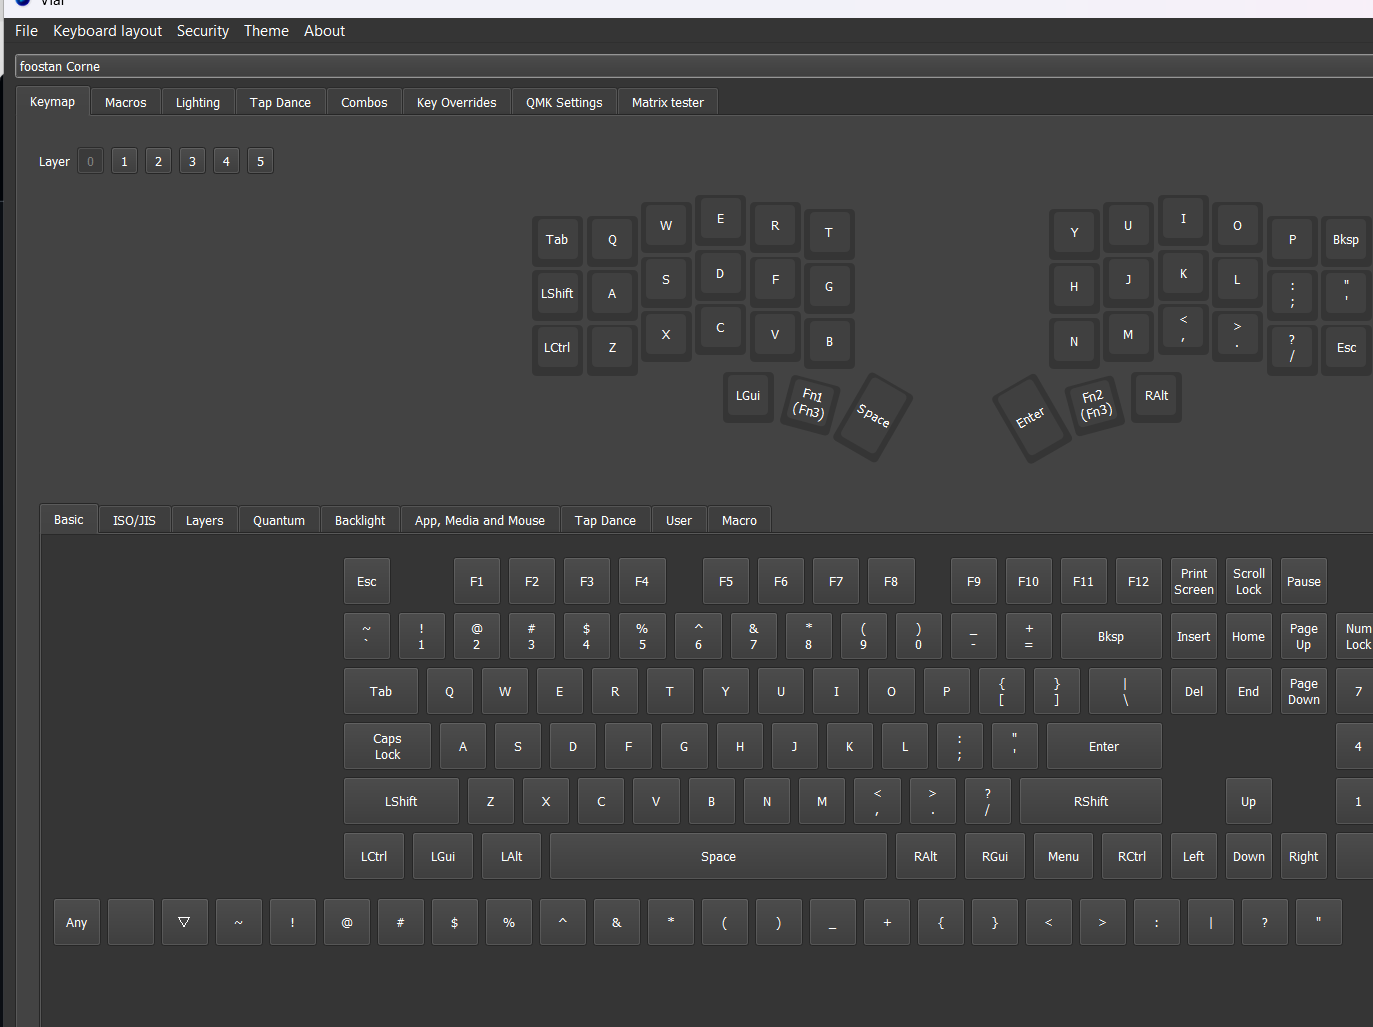The image size is (1373, 1027).
Task: Switch to the Macros tab
Action: (125, 101)
